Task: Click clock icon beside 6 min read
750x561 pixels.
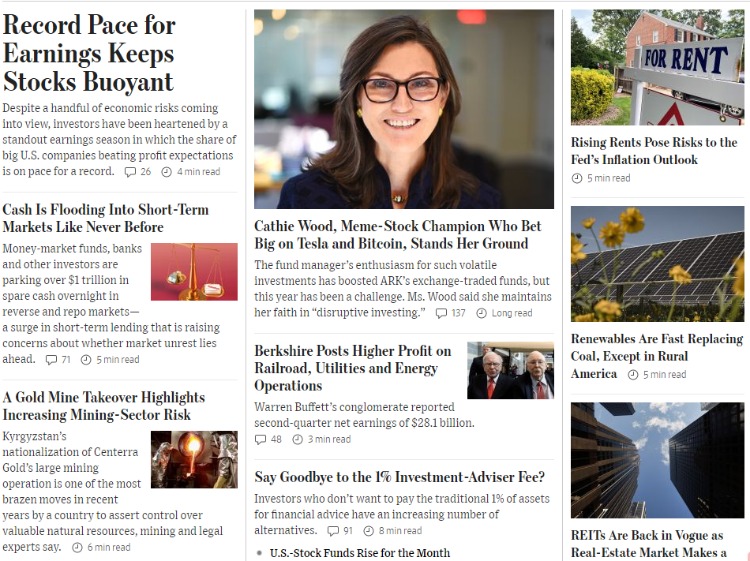Action: 77,548
